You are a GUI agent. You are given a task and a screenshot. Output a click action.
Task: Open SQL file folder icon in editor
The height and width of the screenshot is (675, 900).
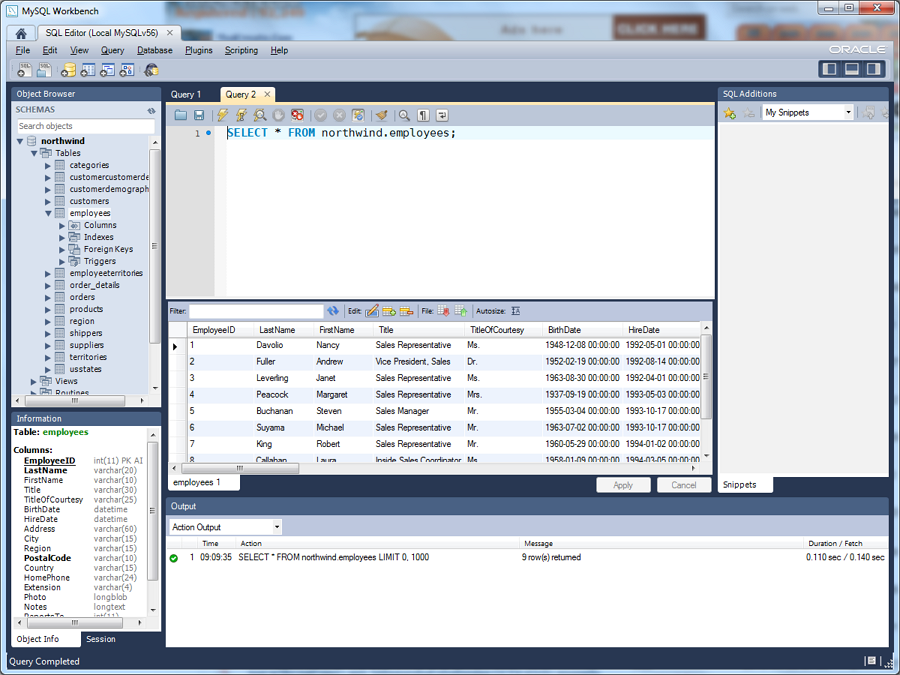point(181,115)
